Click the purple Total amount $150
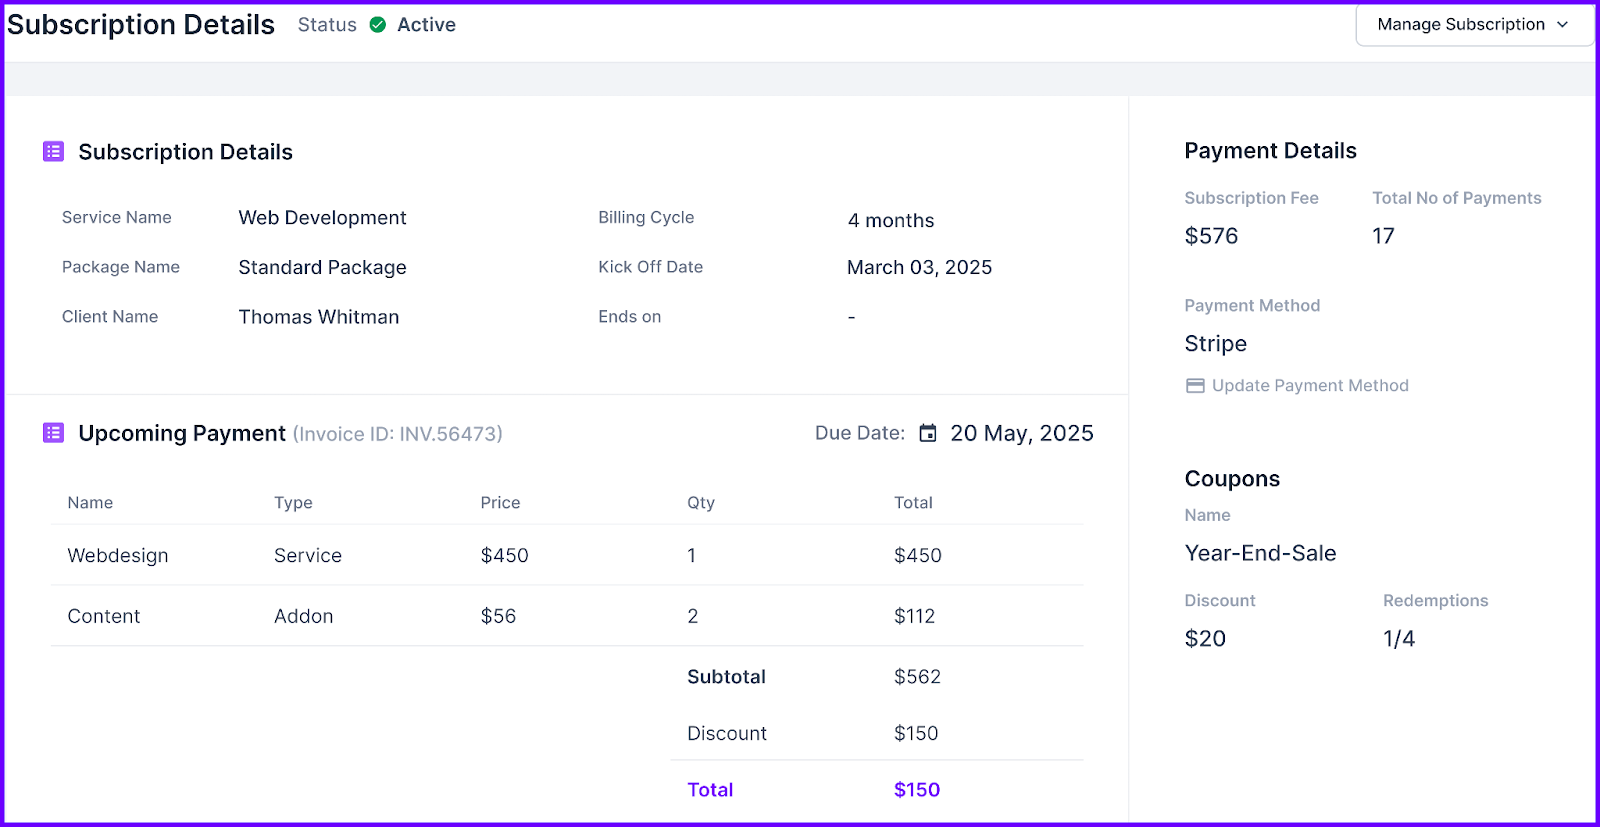Image resolution: width=1600 pixels, height=827 pixels. click(917, 790)
